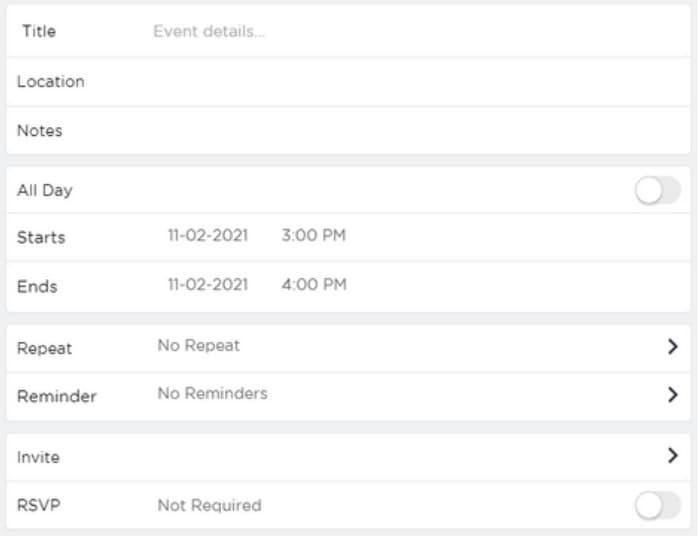Click the Location field

point(400,82)
